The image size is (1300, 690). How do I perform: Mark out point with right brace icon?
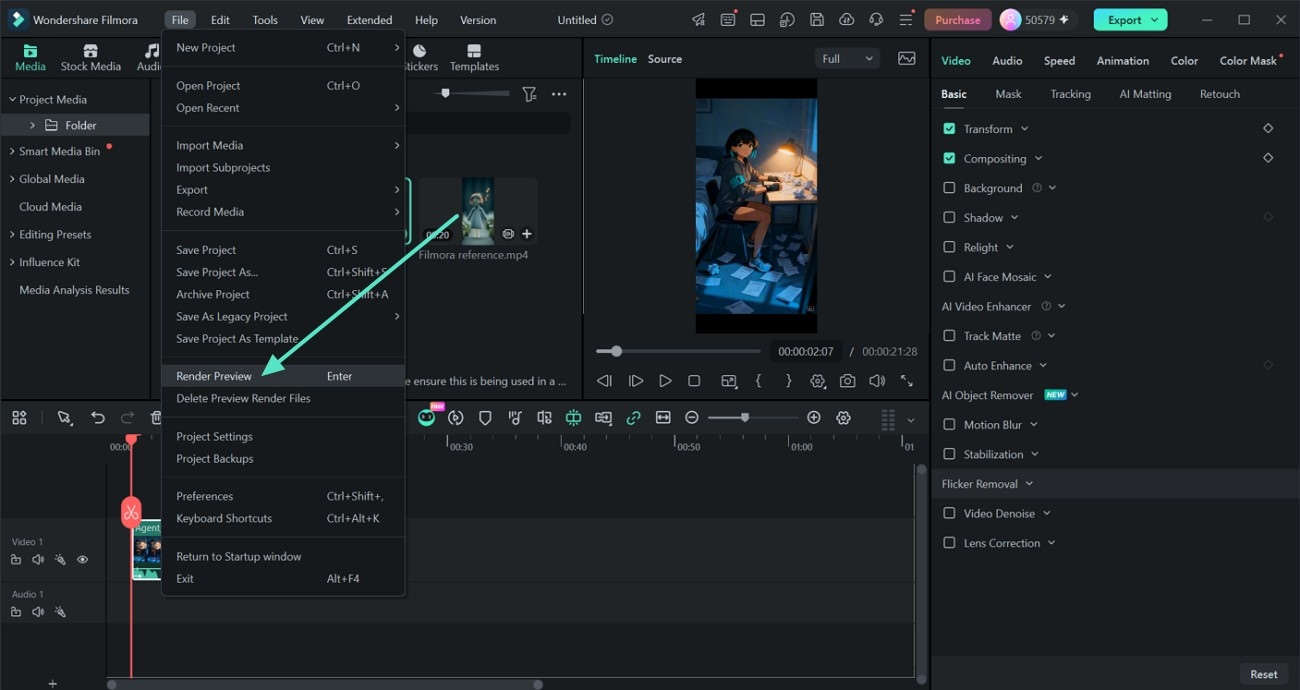click(788, 381)
